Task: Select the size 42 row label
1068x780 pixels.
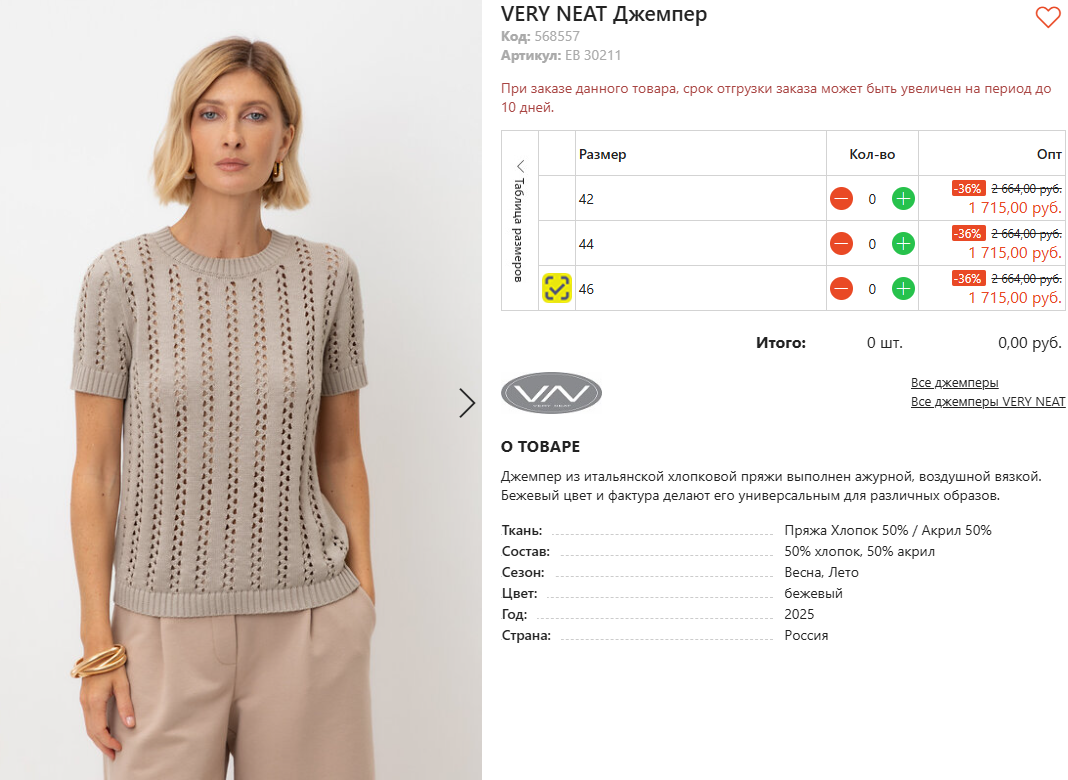Action: (586, 199)
